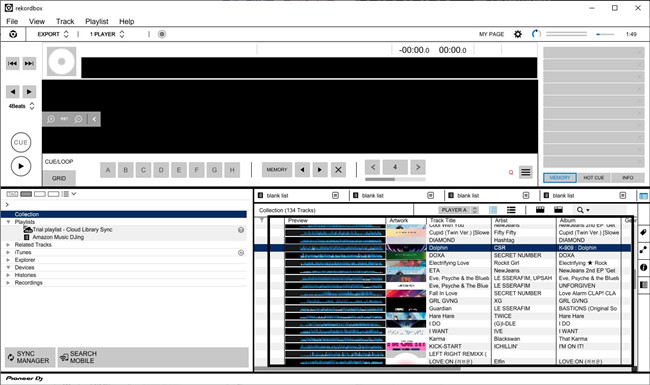The image size is (650, 385).
Task: Open the View menu
Action: (x=36, y=21)
